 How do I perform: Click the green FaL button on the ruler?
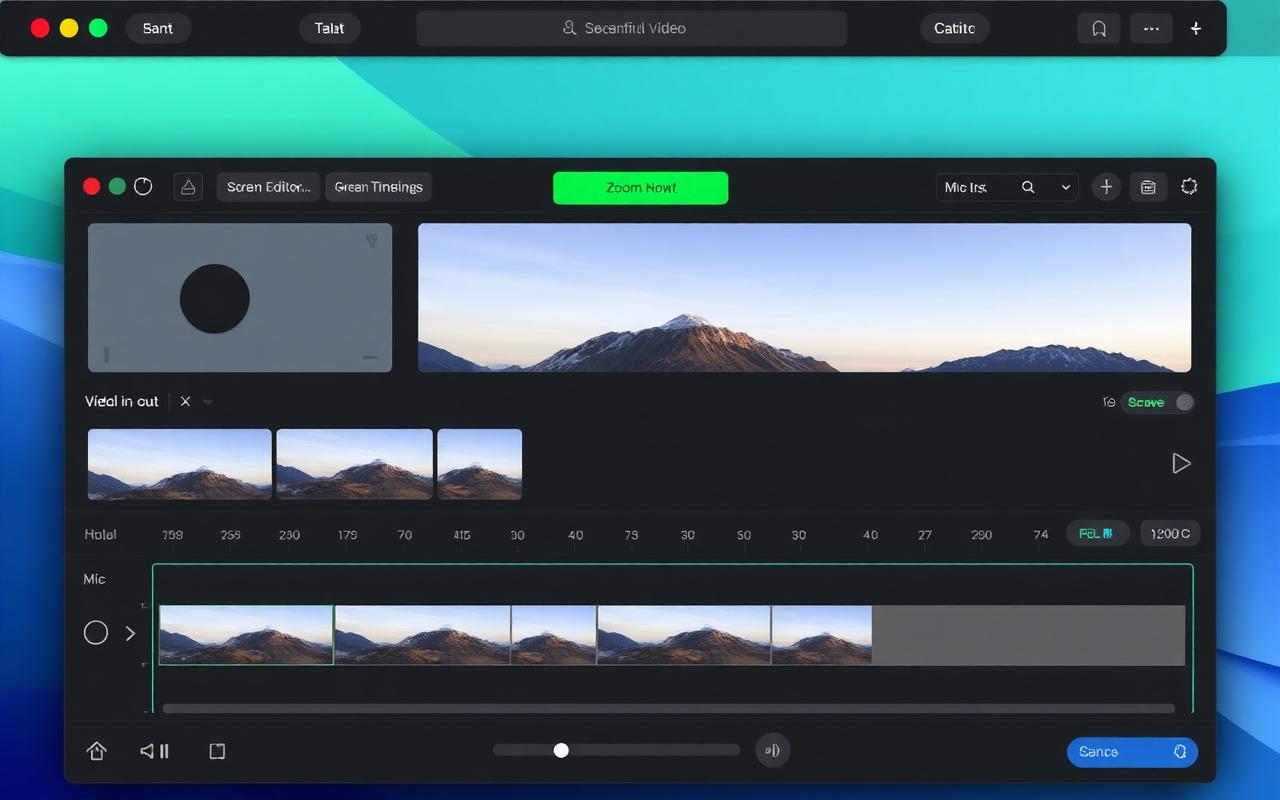click(x=1097, y=534)
